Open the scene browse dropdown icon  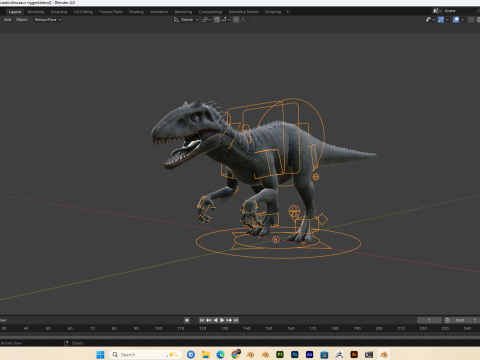click(x=437, y=11)
